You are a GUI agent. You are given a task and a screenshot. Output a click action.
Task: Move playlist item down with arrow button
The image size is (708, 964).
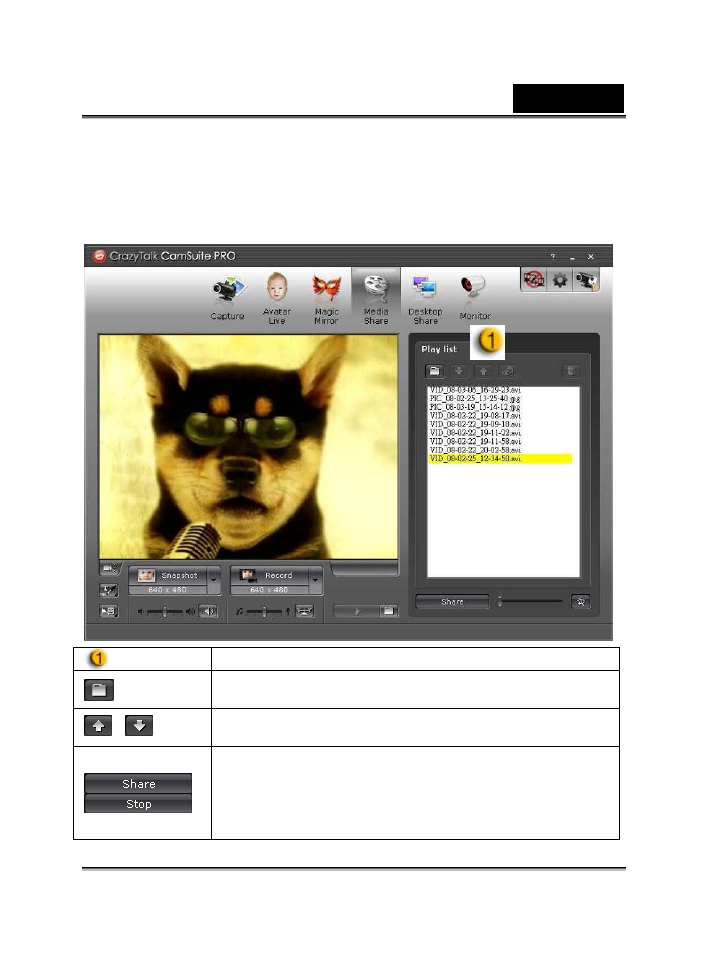(460, 371)
